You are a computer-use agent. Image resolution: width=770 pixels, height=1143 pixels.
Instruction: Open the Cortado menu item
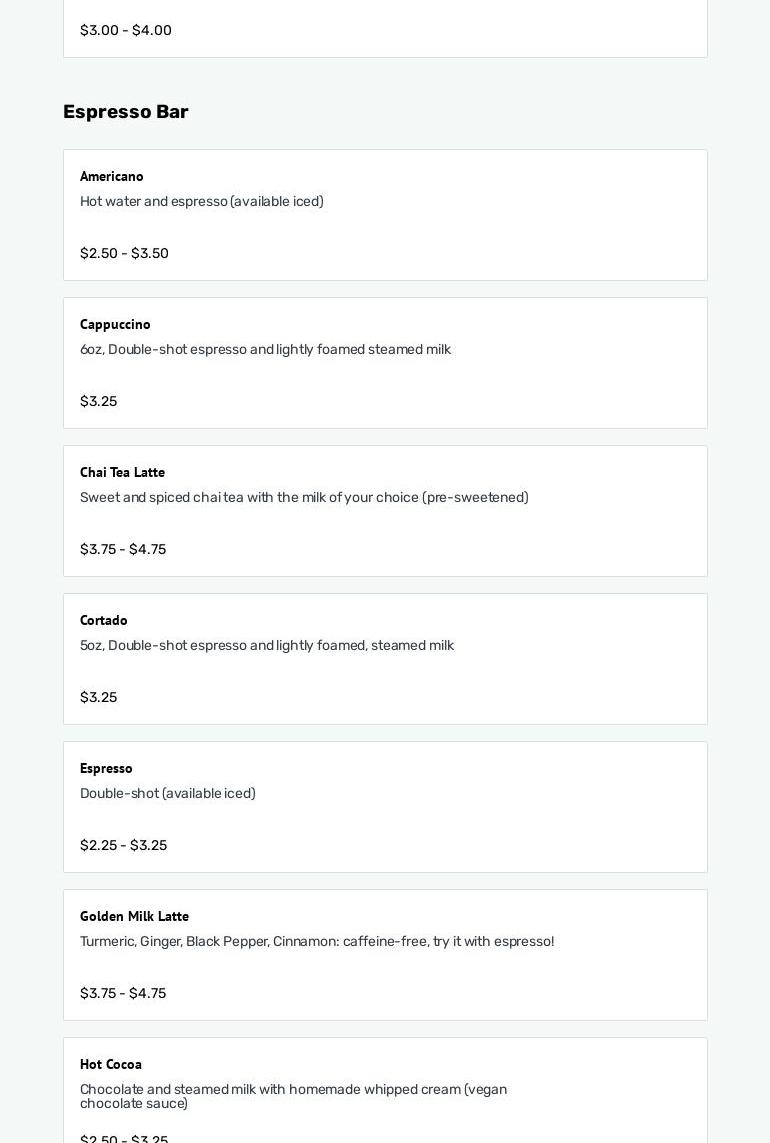[x=104, y=621]
